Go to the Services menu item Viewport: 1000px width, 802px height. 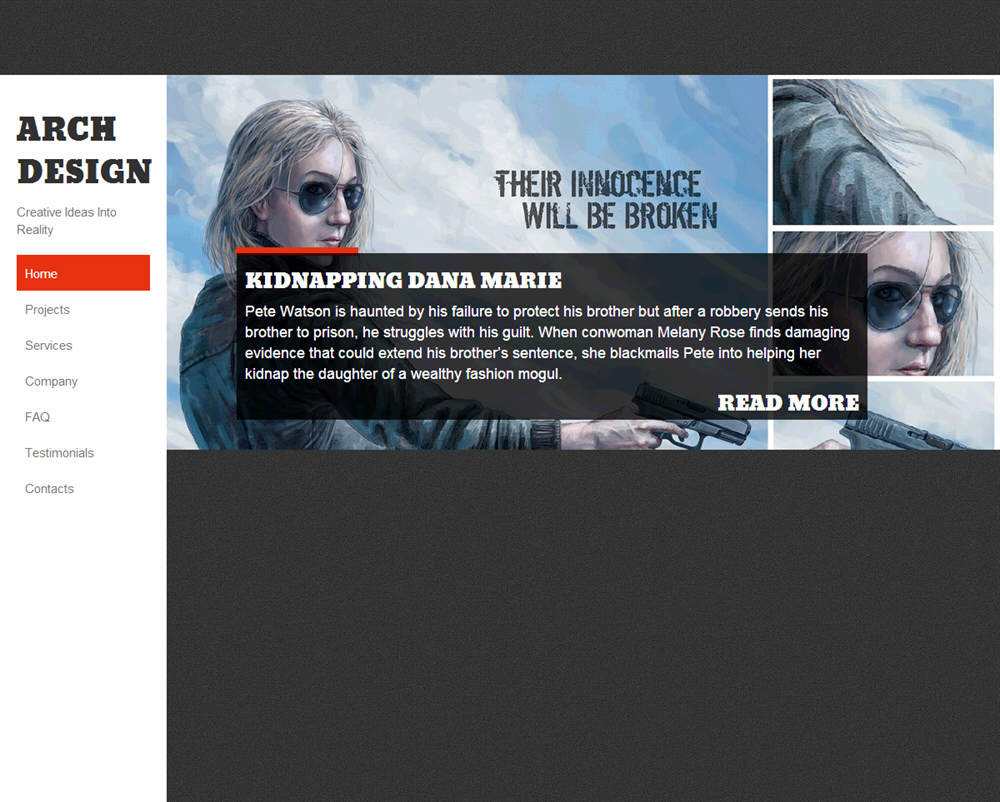click(x=49, y=346)
